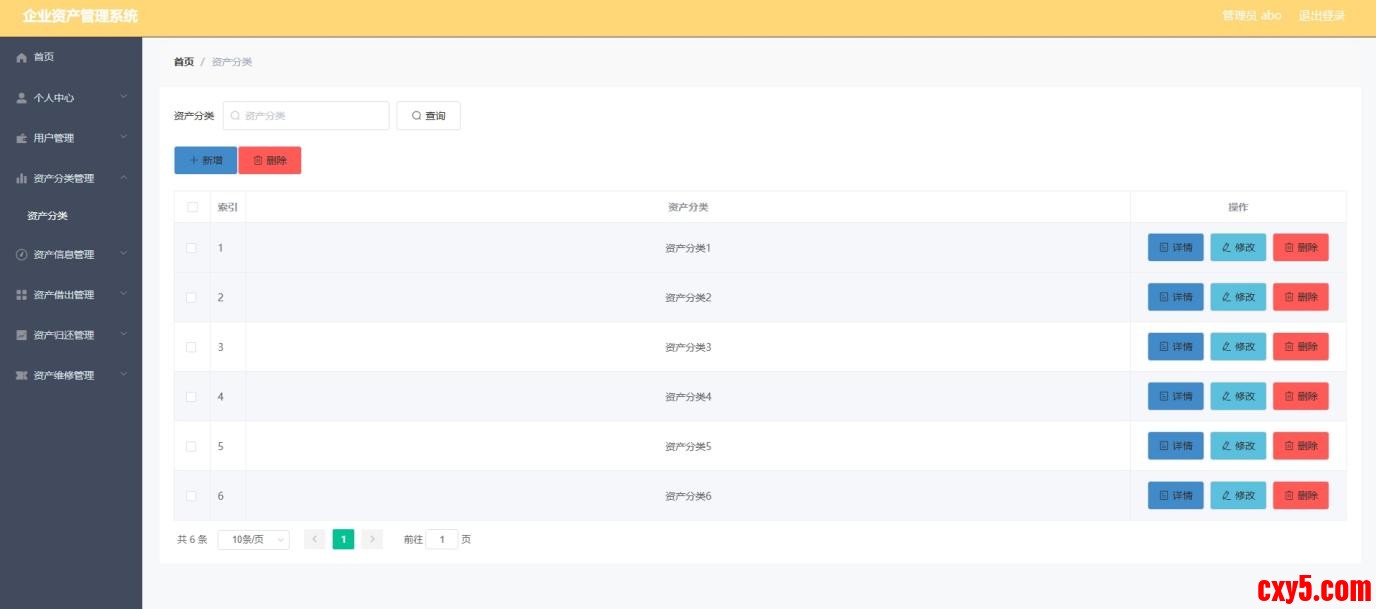Expand the 用户管理 sidebar menu
This screenshot has width=1376, height=609.
point(71,138)
